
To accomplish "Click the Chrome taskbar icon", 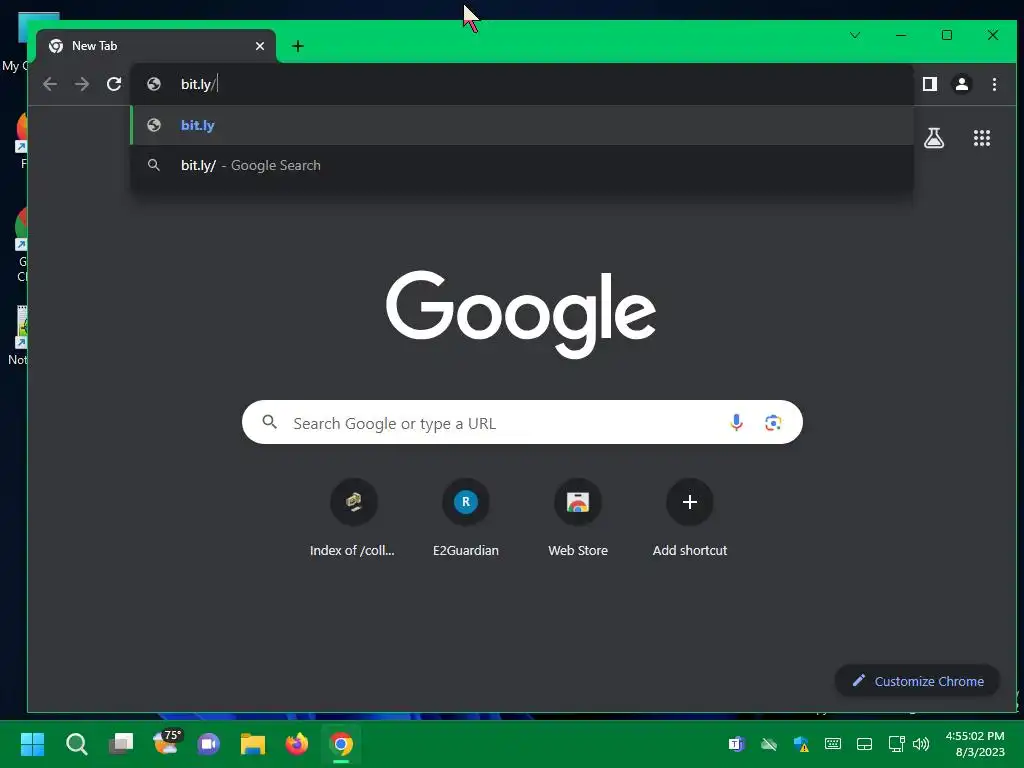I will click(341, 744).
